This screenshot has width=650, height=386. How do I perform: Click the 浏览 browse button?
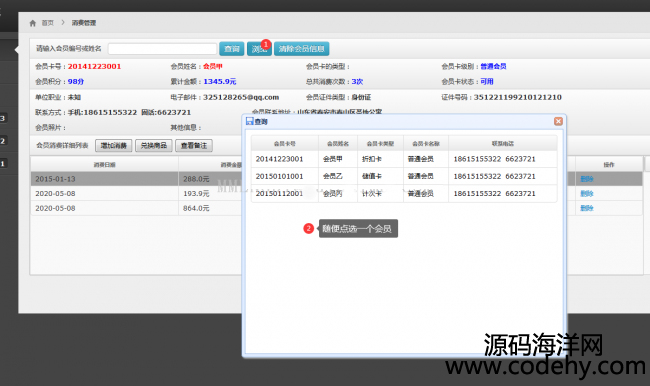tap(259, 49)
